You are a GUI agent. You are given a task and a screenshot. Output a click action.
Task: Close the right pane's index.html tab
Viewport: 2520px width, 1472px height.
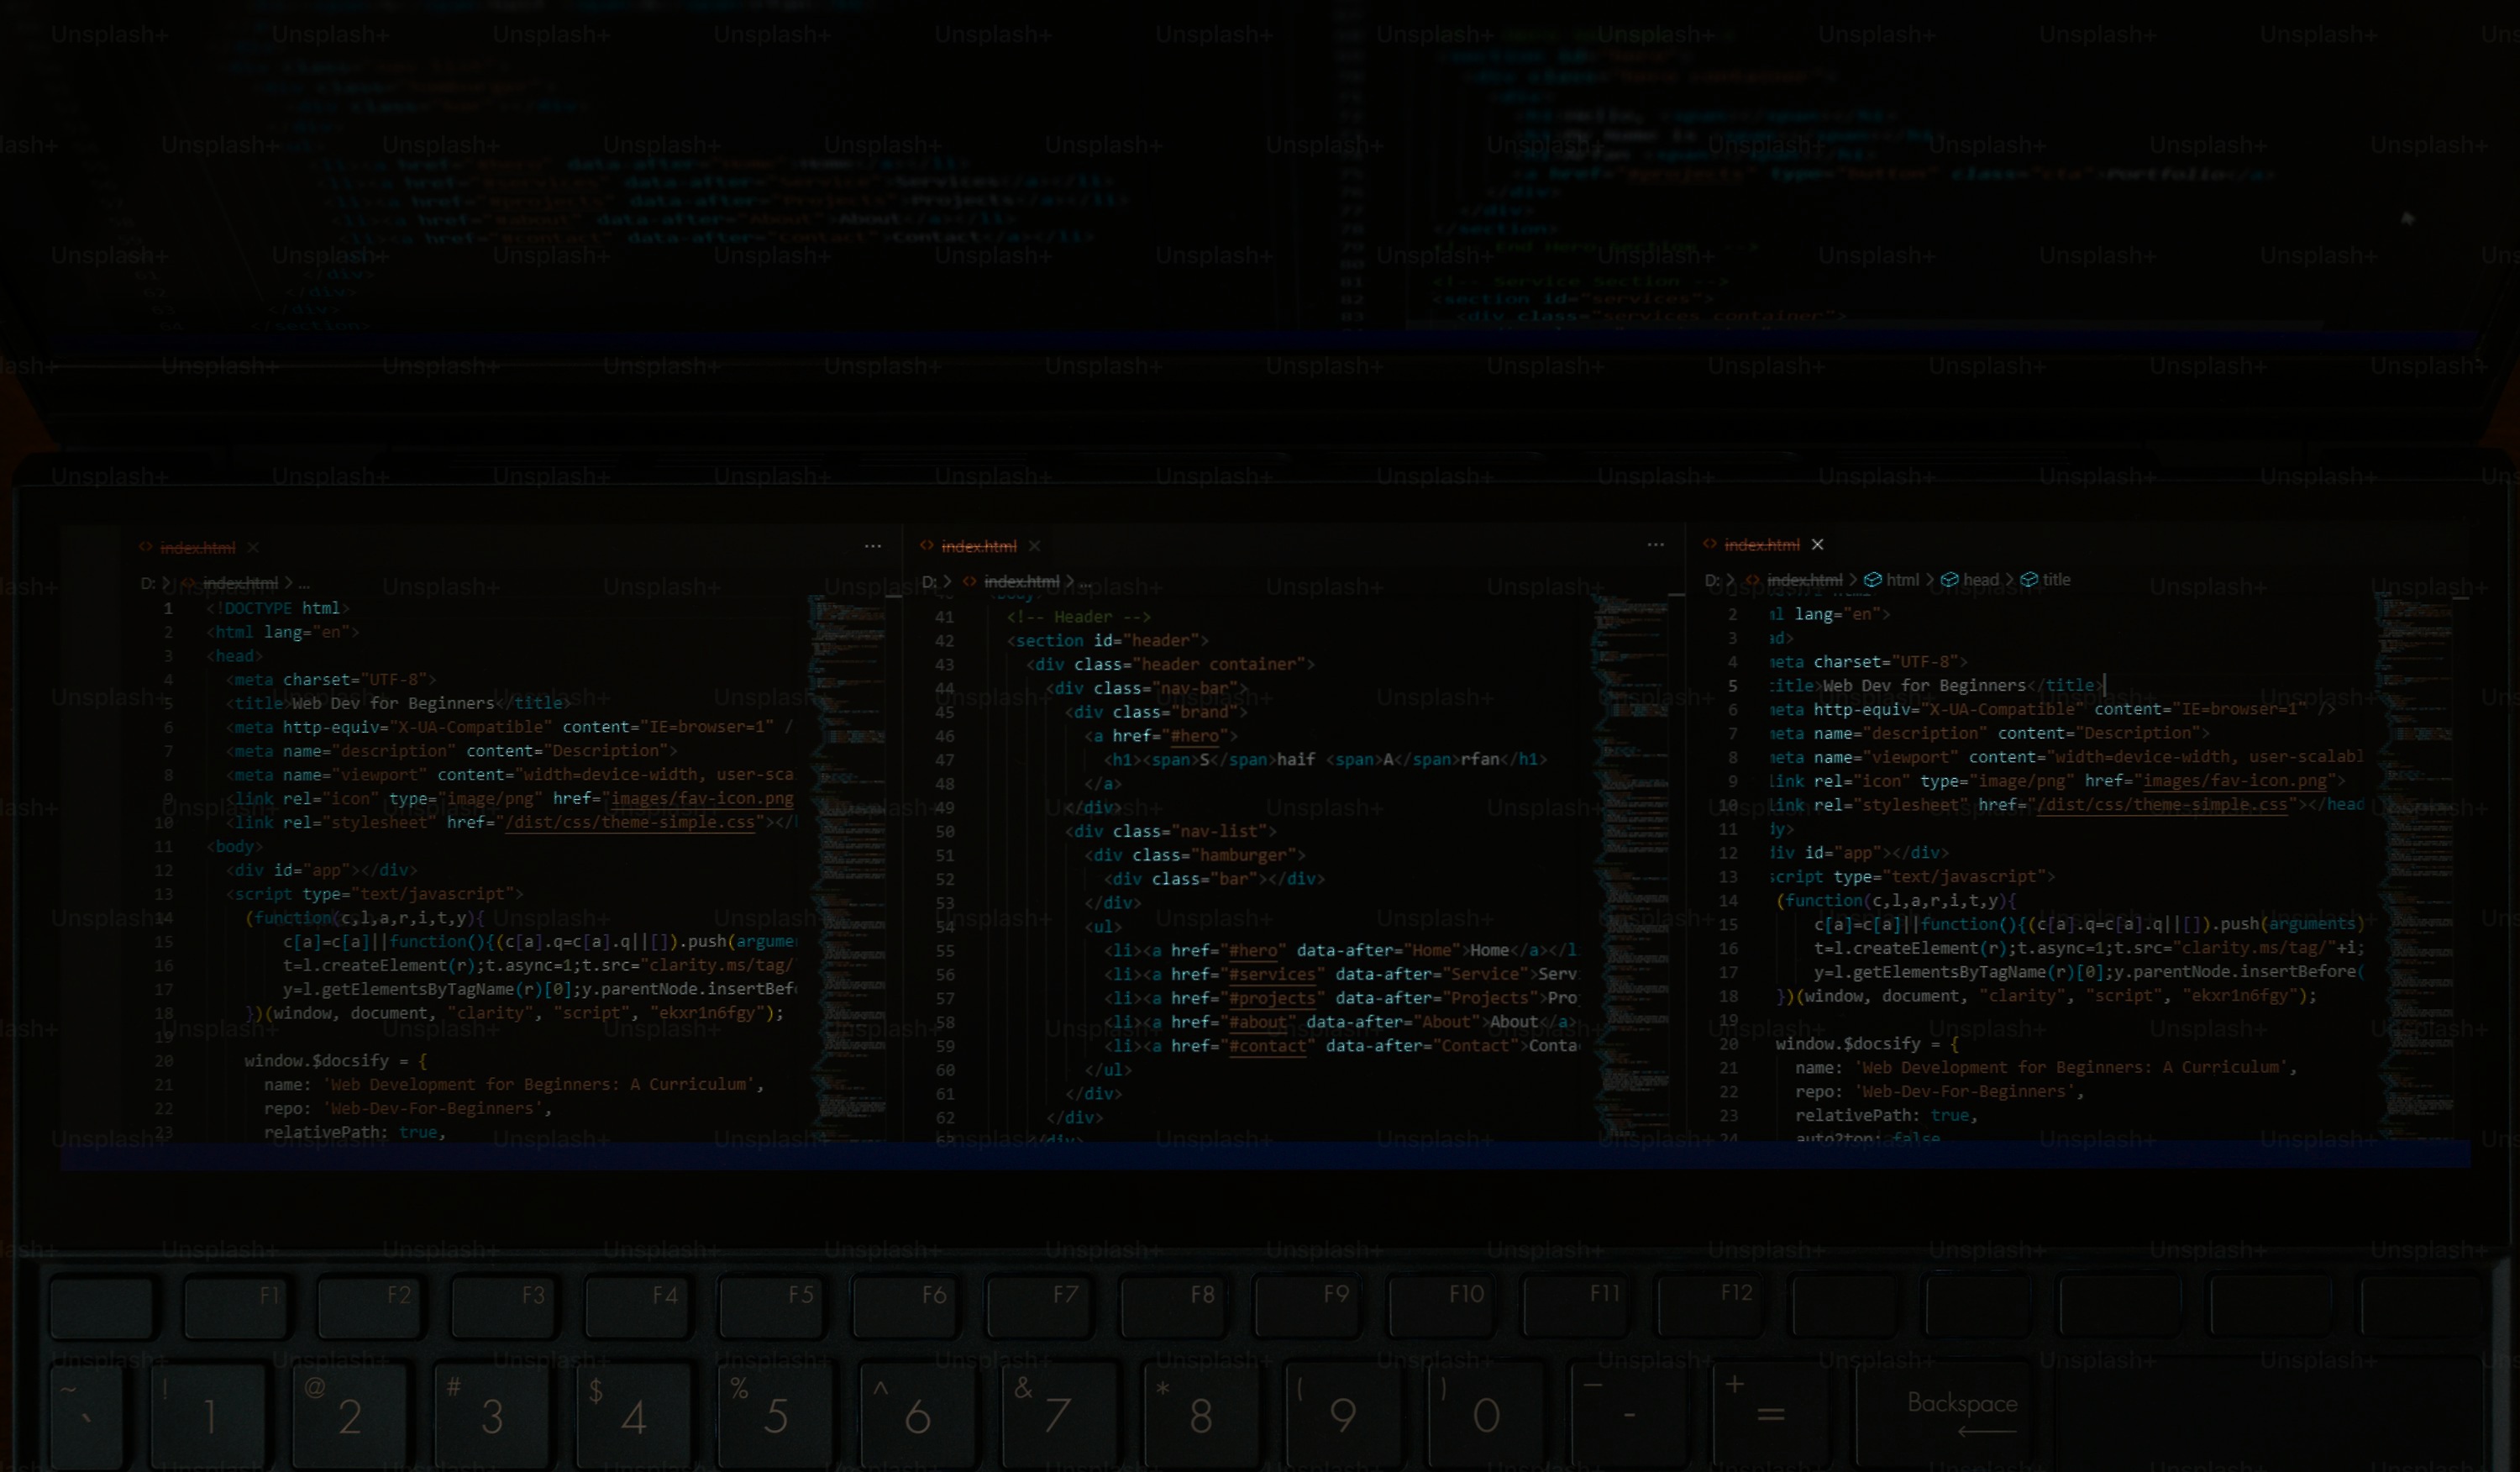1817,545
